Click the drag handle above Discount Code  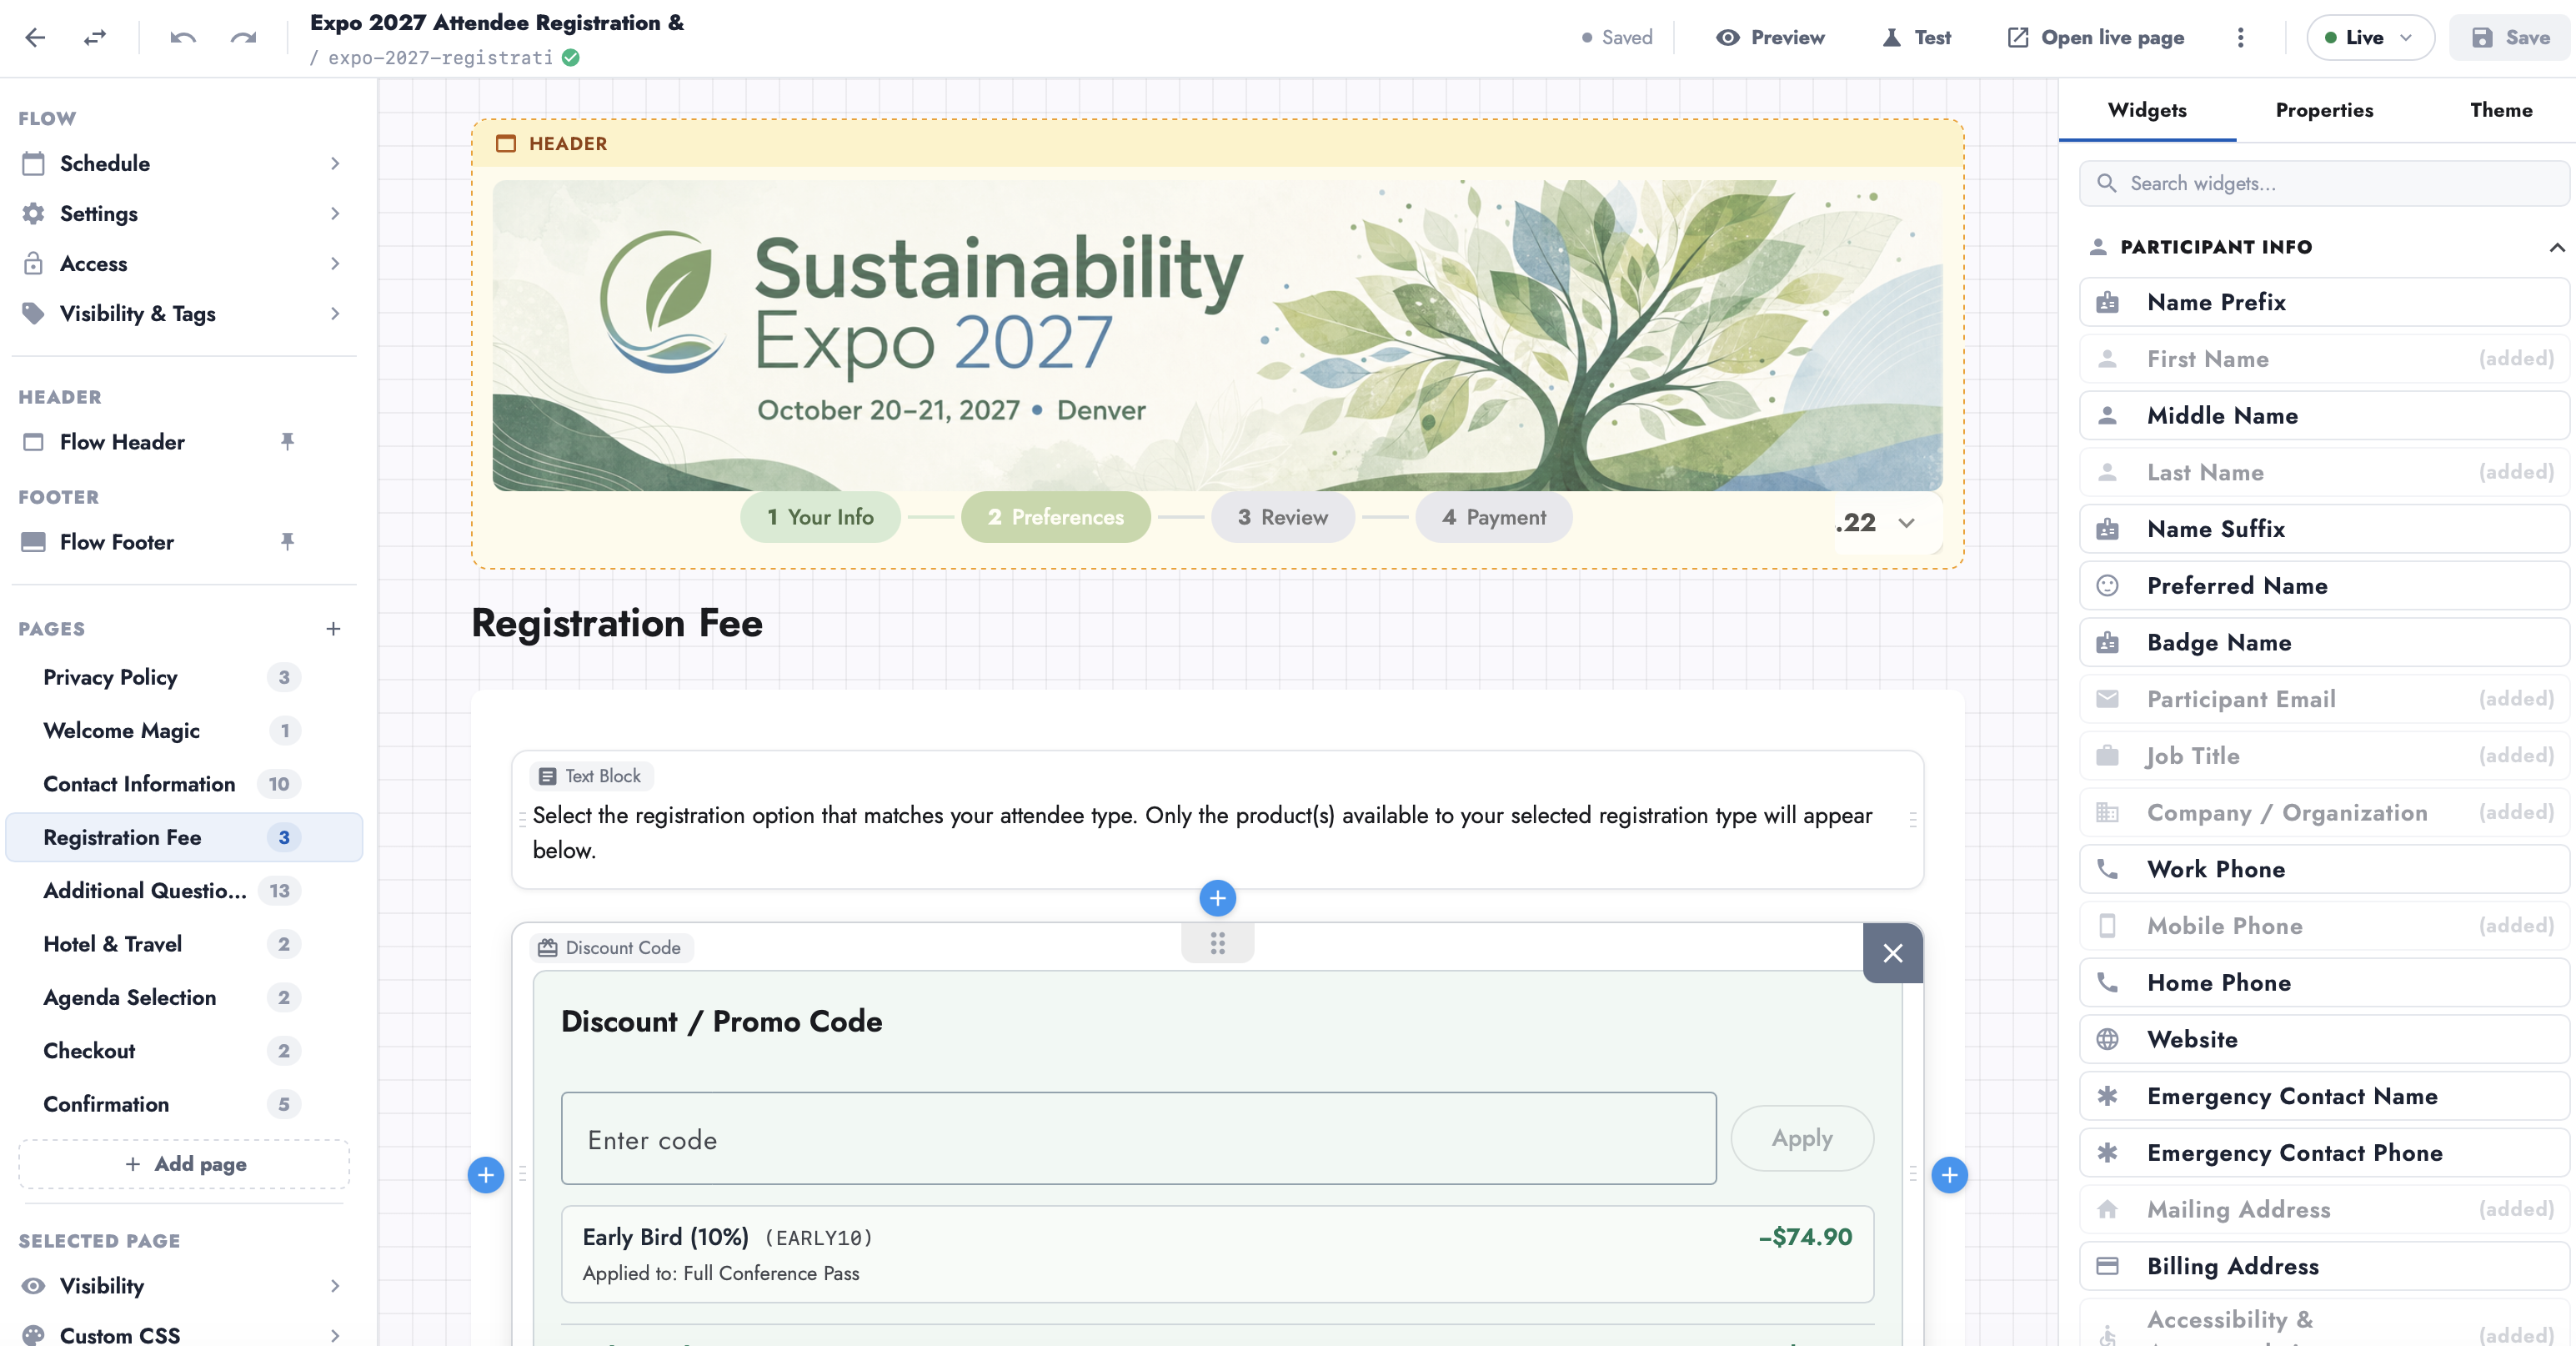click(1217, 943)
